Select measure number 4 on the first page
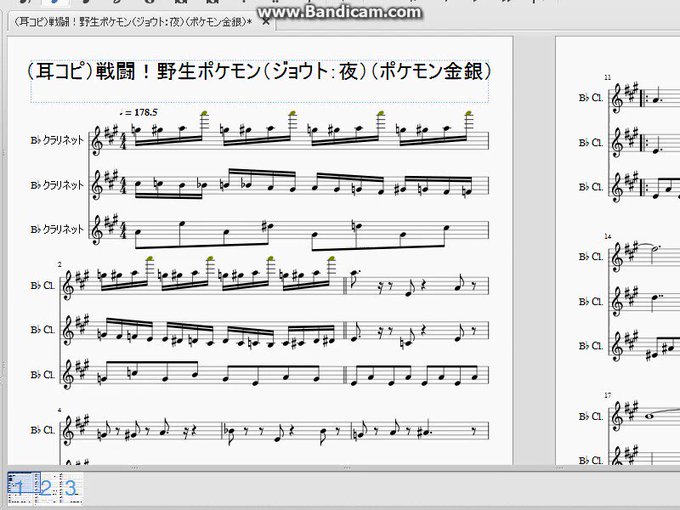 pos(59,410)
